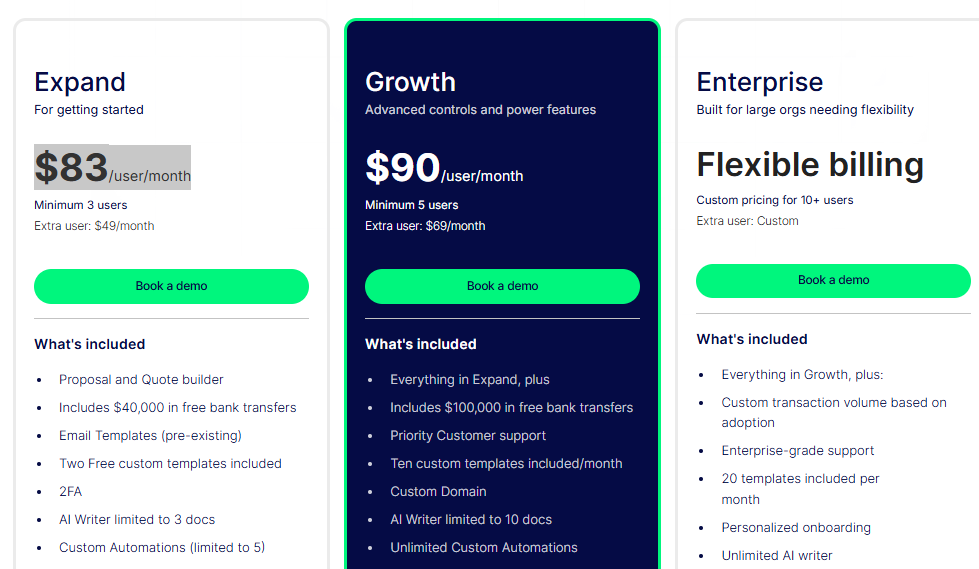979x569 pixels.
Task: Click the Growth plan title
Action: 410,82
